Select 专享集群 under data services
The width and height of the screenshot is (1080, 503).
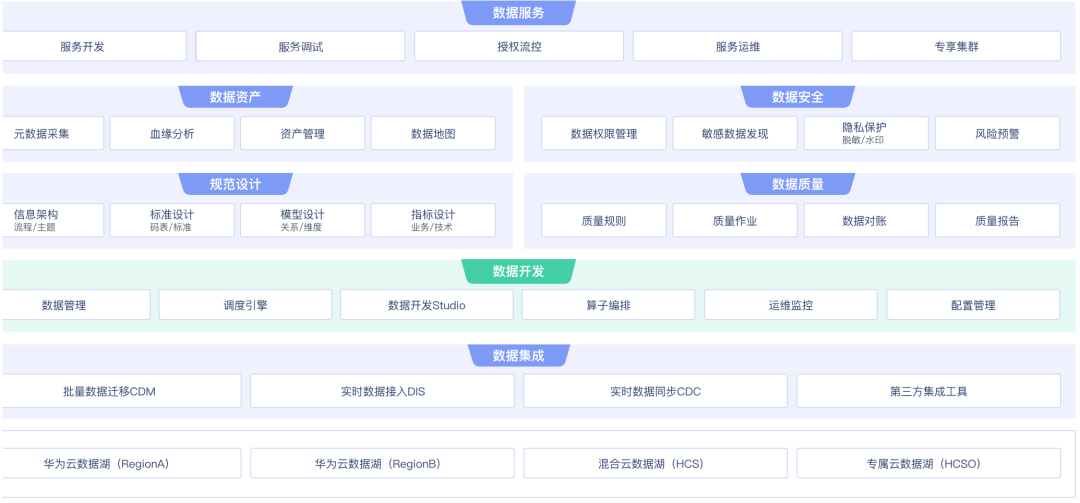(x=955, y=46)
